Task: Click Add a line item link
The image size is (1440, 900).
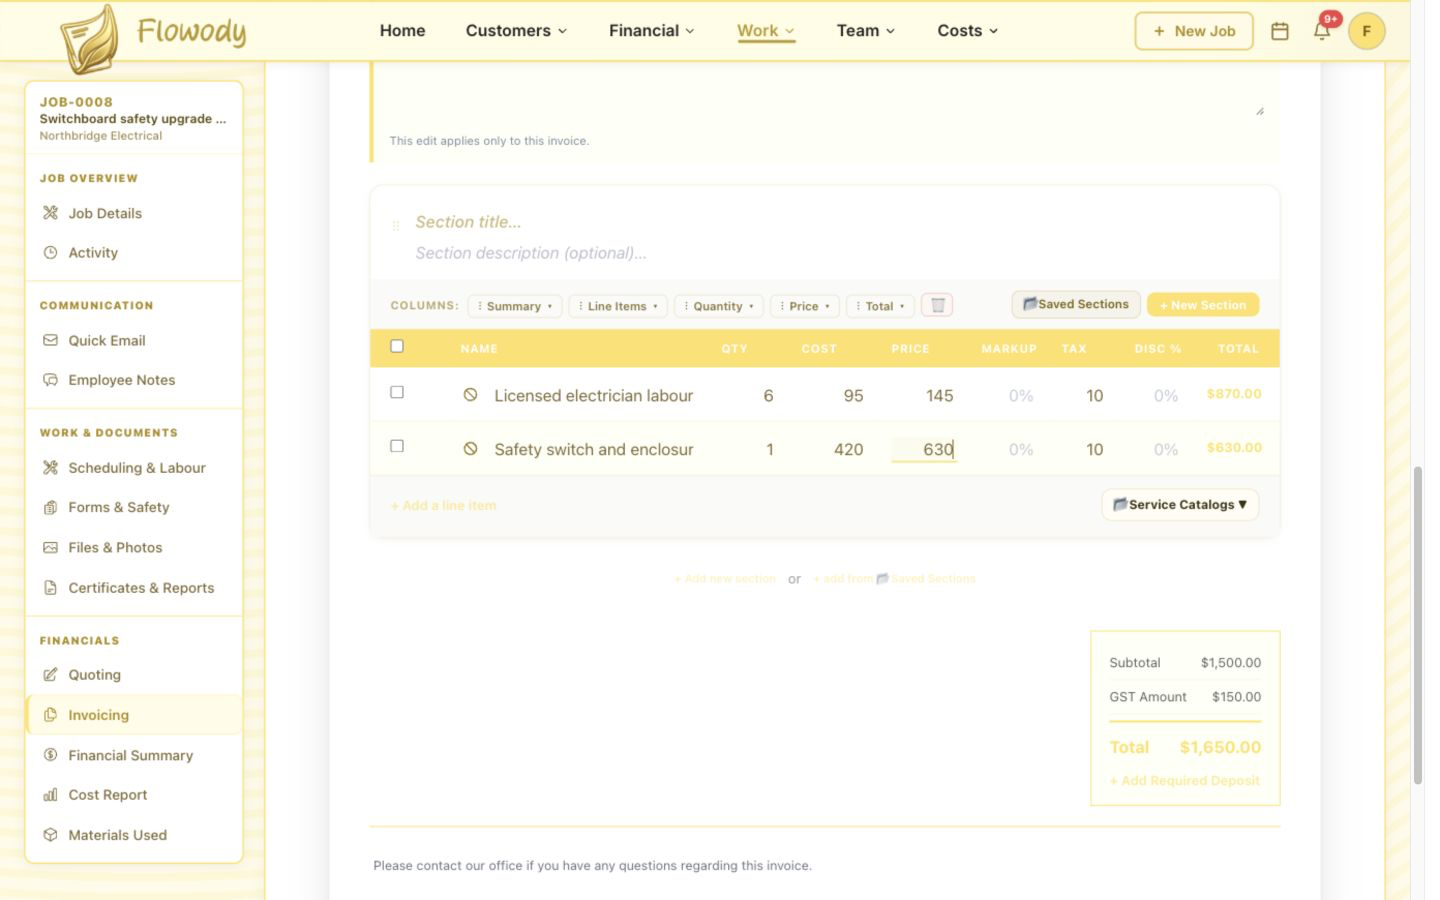Action: click(x=443, y=506)
